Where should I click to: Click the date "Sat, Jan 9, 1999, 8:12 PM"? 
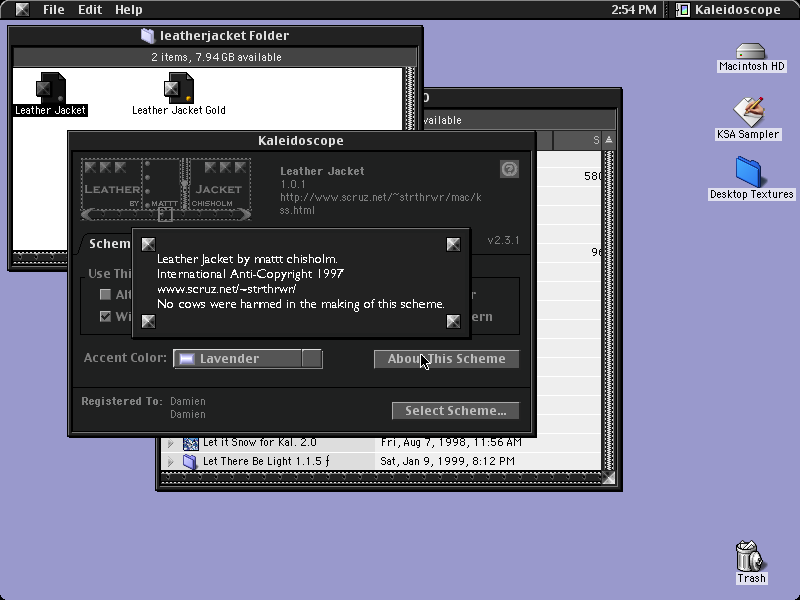coord(447,461)
